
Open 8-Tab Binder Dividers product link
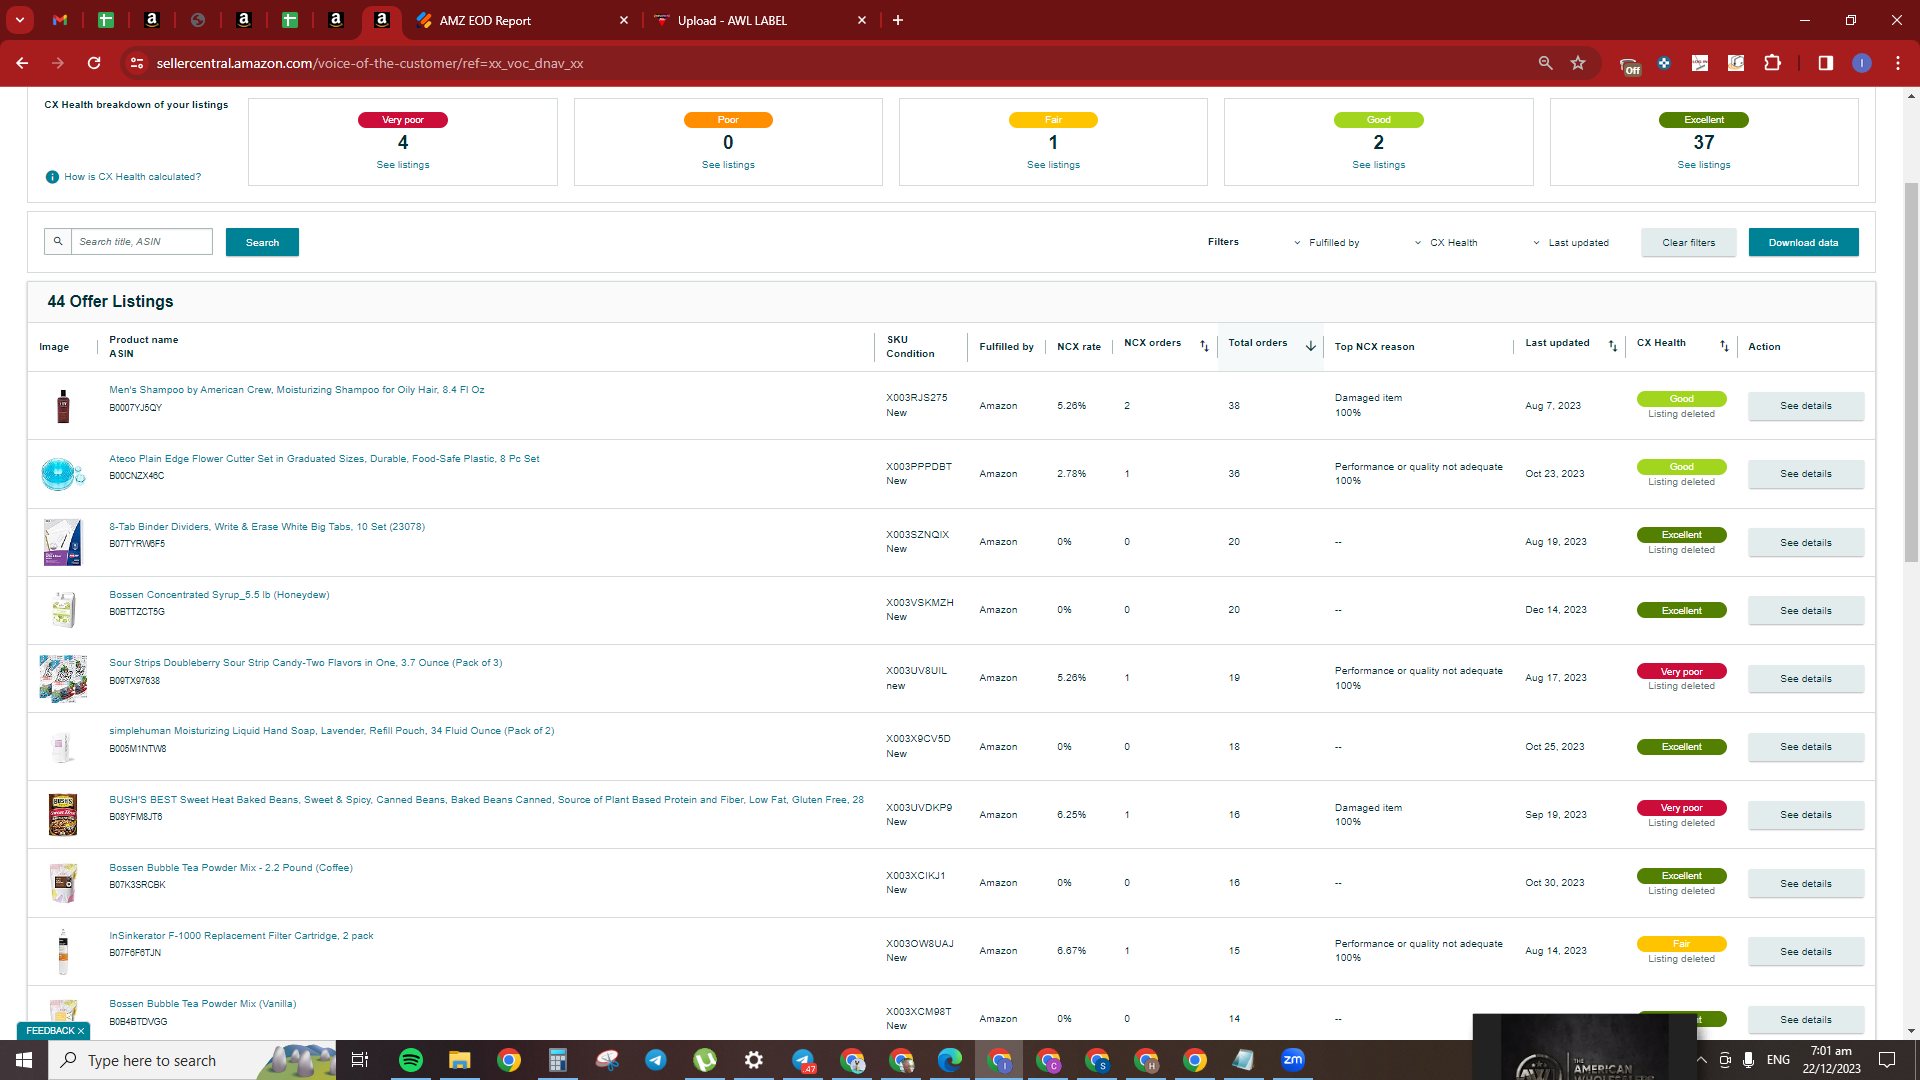coord(267,527)
